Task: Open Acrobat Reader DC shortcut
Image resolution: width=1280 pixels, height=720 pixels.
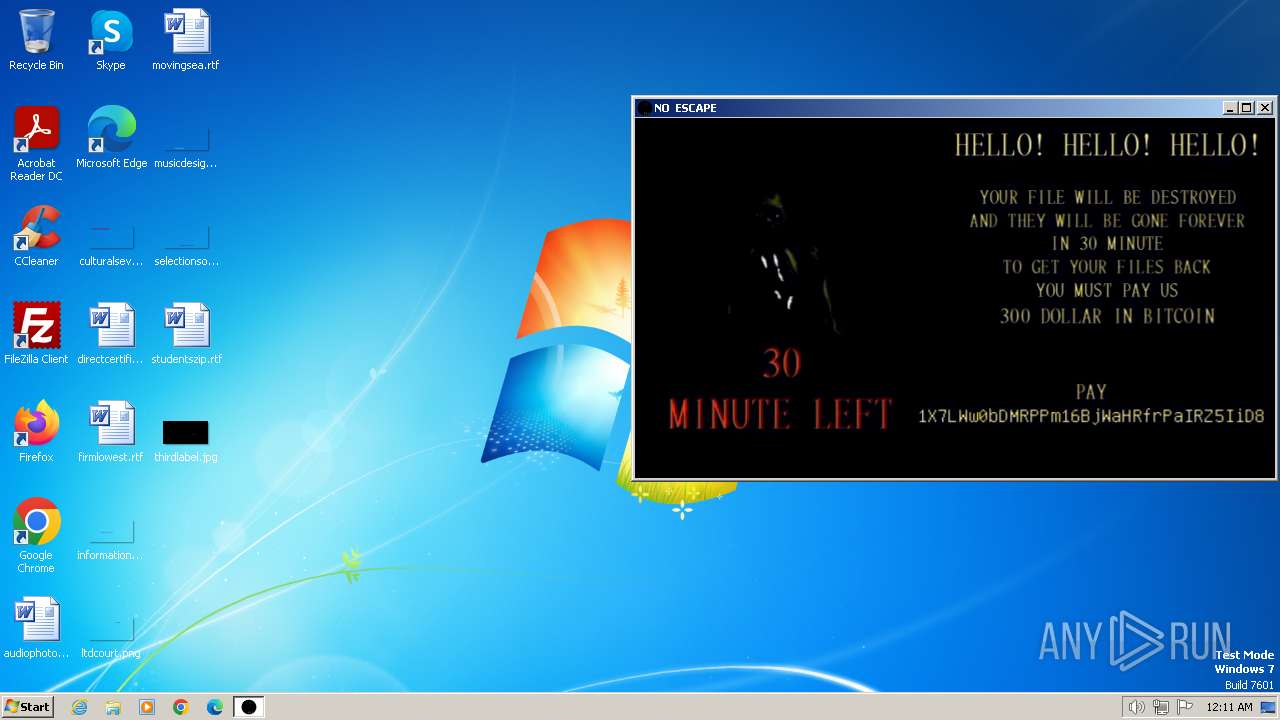Action: pyautogui.click(x=36, y=144)
